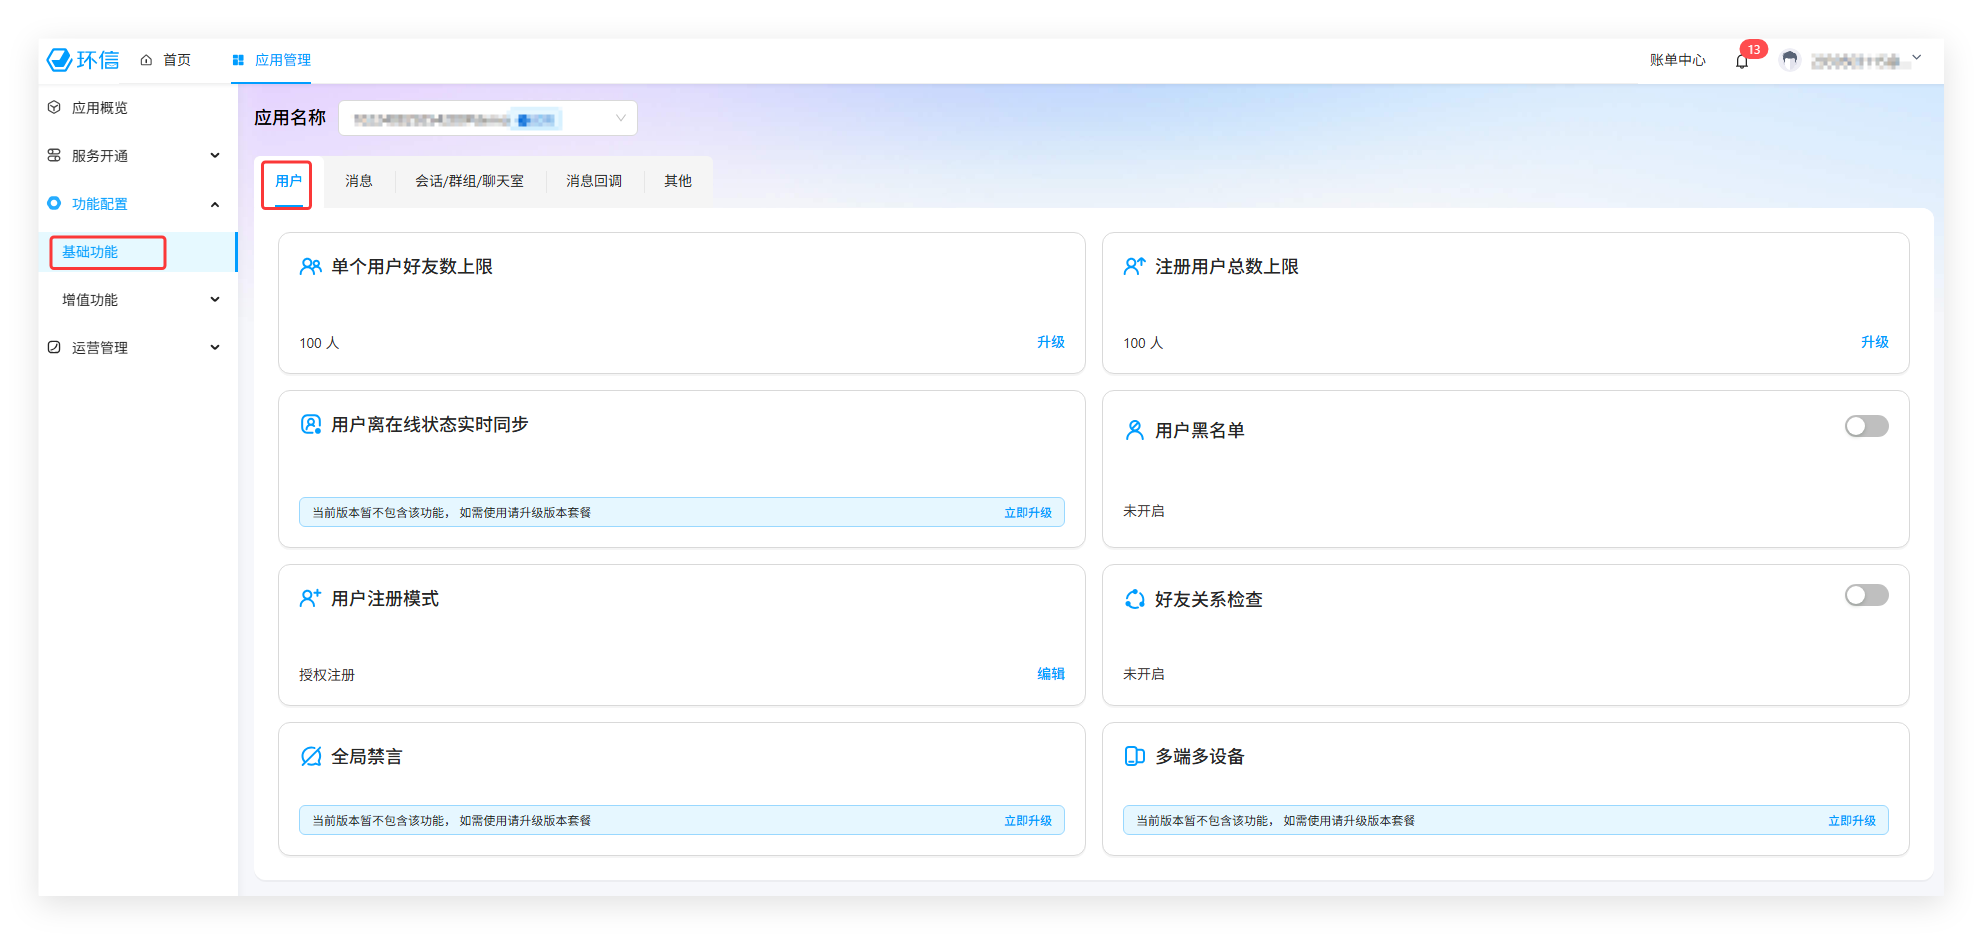Open the 应用名称 dropdown selector
This screenshot has height=934, width=1982.
coord(488,119)
